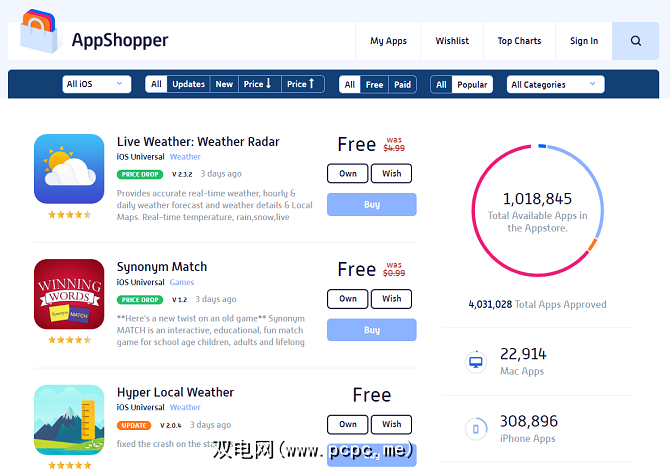Screen dimensions: 670x473
Task: Add Live Weather to Wish
Action: [391, 173]
